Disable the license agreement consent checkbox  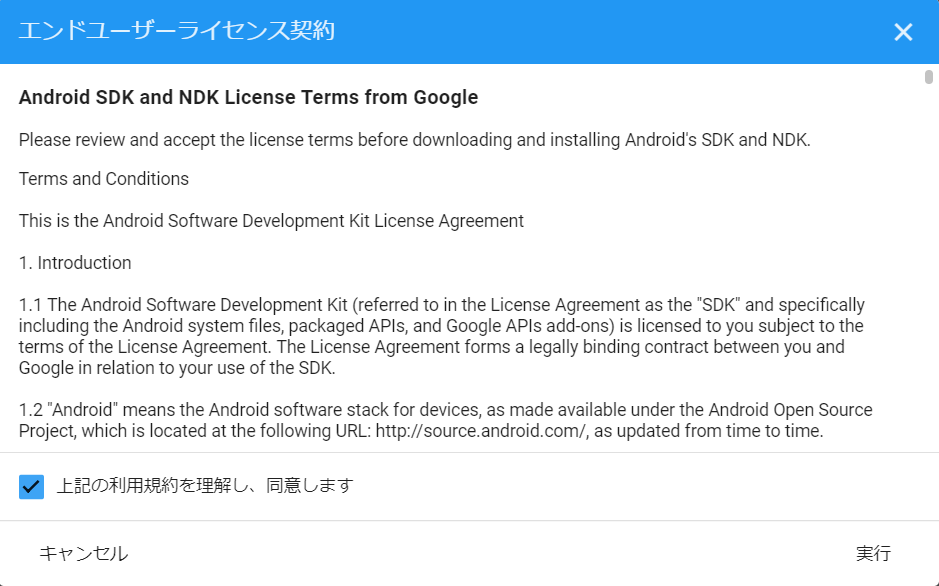[x=30, y=486]
